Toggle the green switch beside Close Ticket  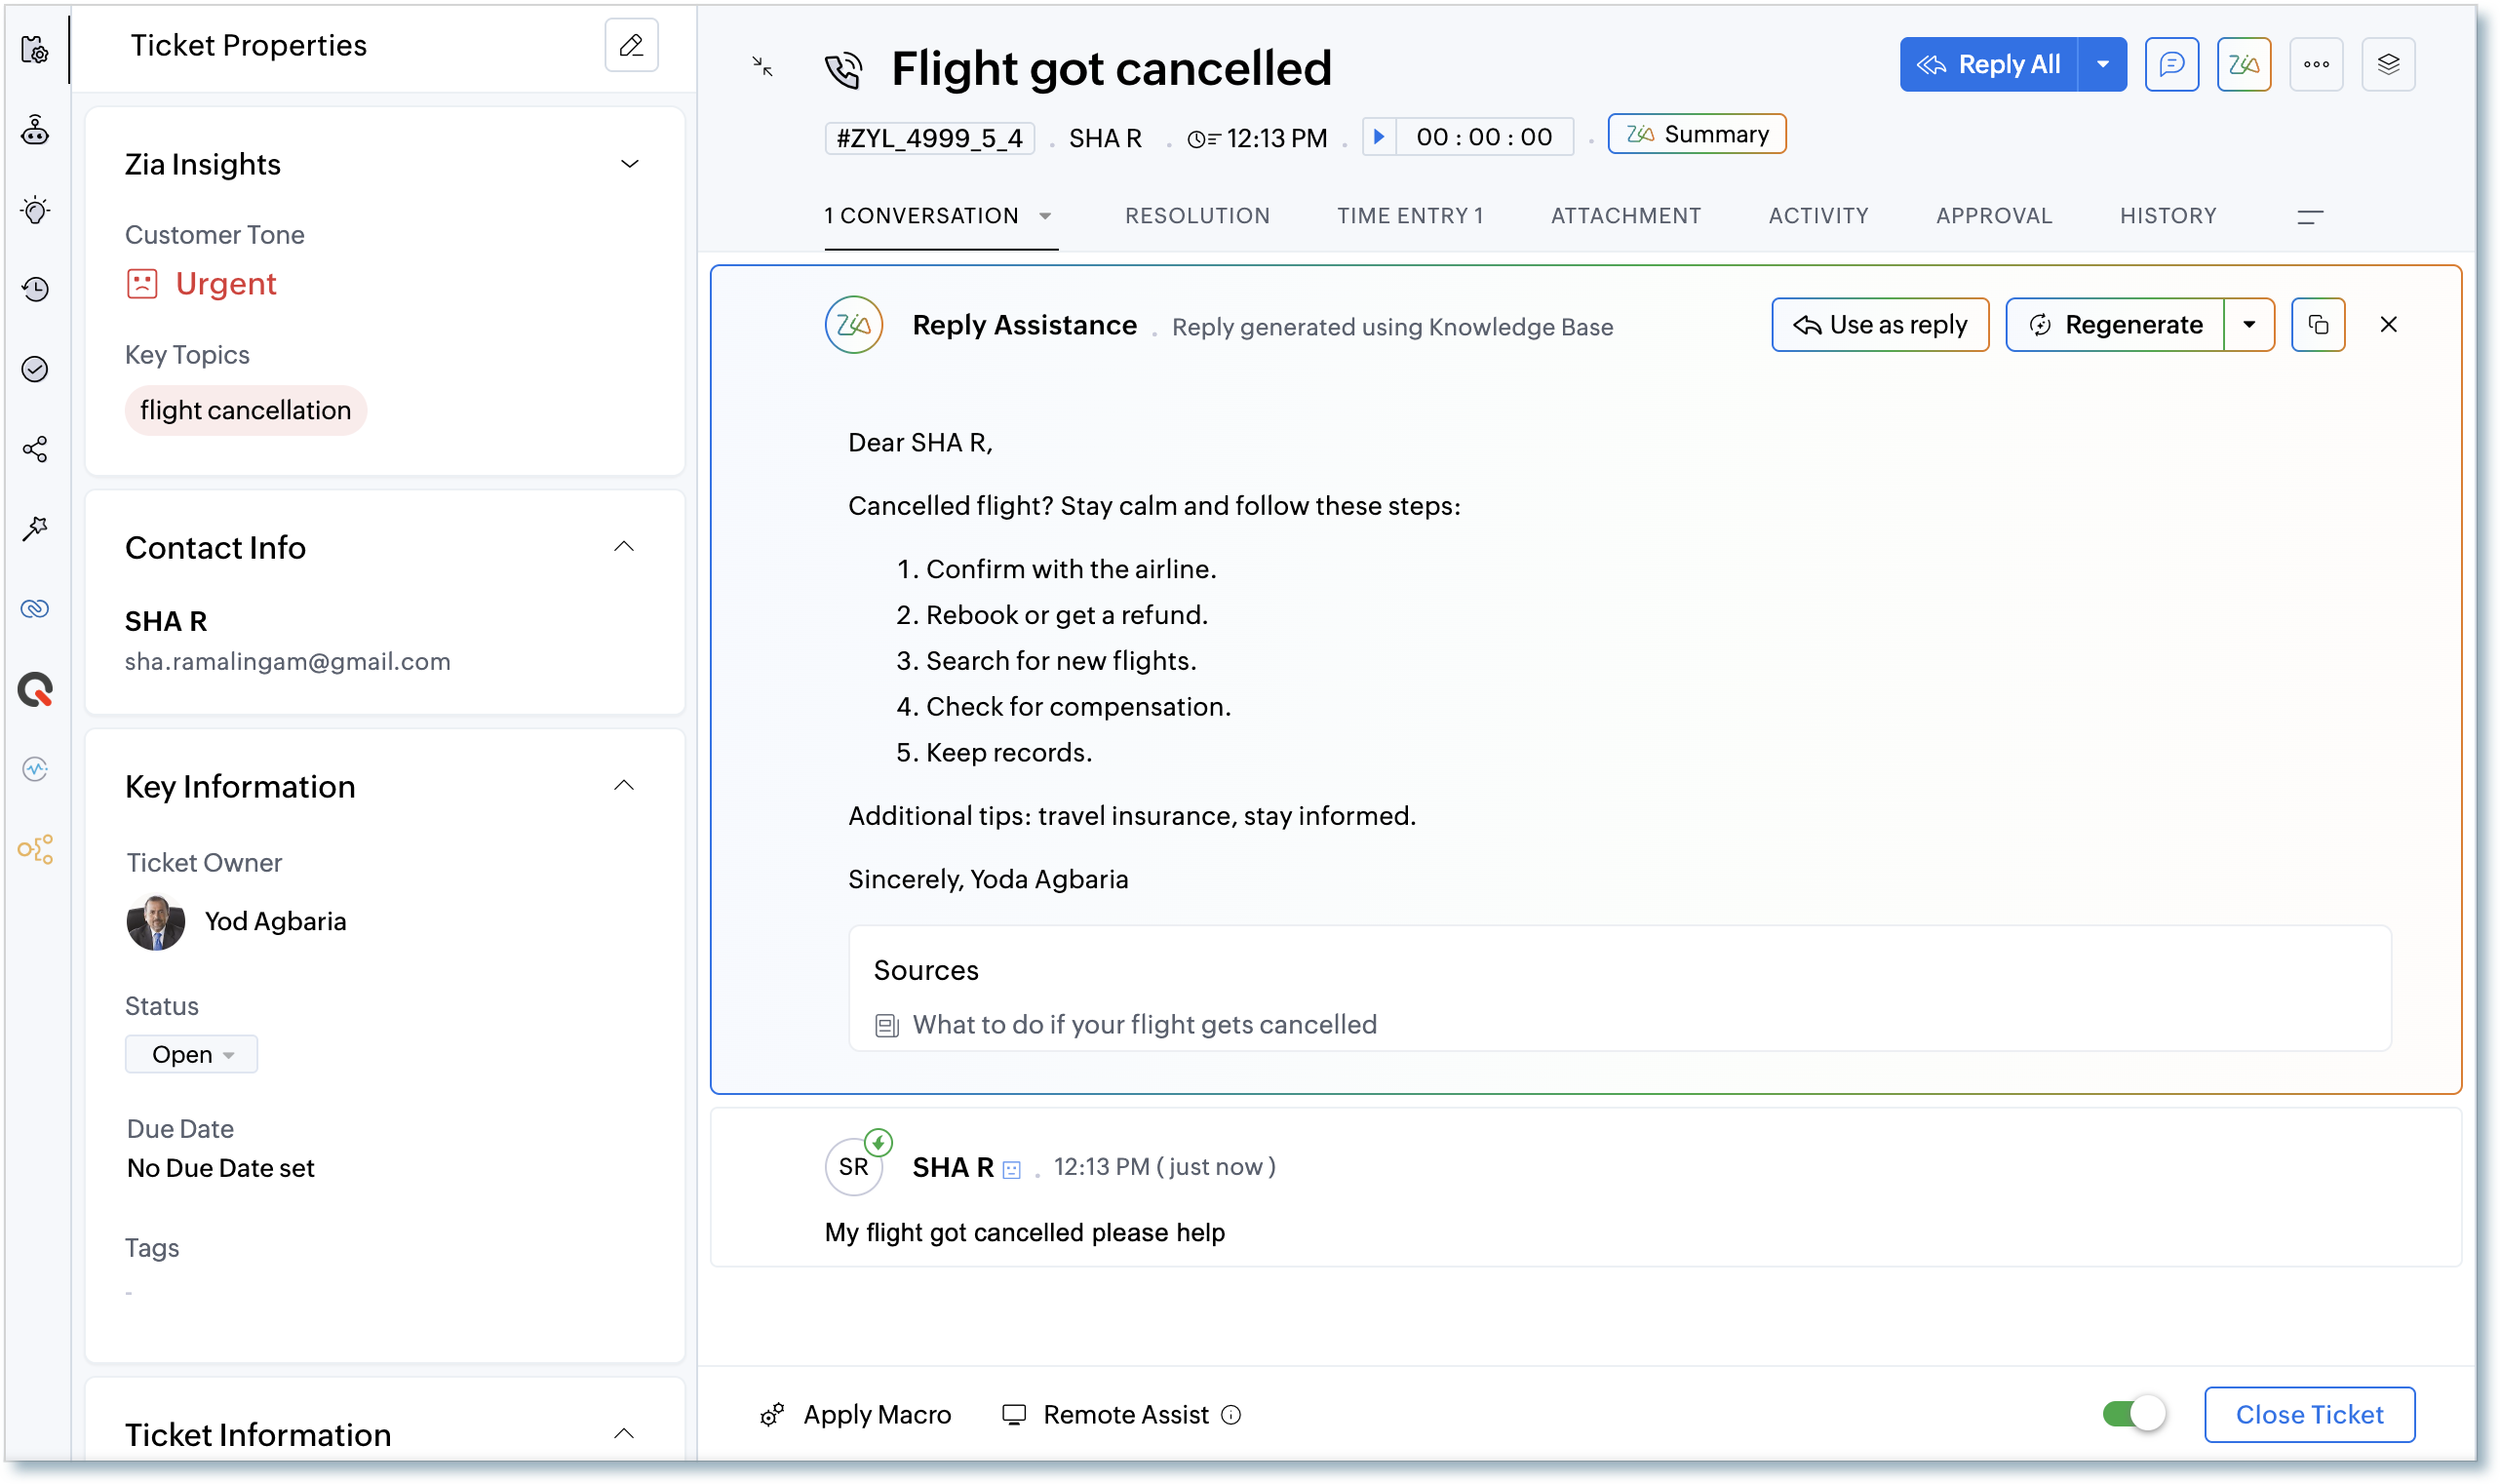click(x=2133, y=1413)
